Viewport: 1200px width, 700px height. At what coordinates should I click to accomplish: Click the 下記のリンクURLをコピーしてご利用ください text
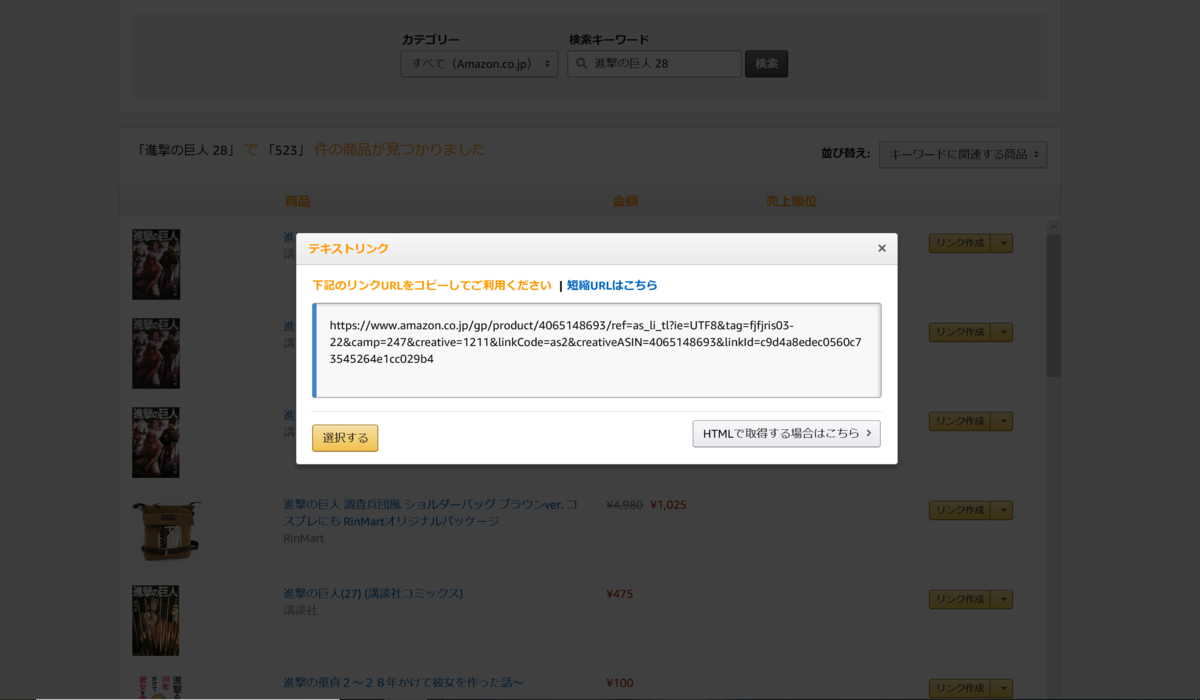(x=432, y=285)
